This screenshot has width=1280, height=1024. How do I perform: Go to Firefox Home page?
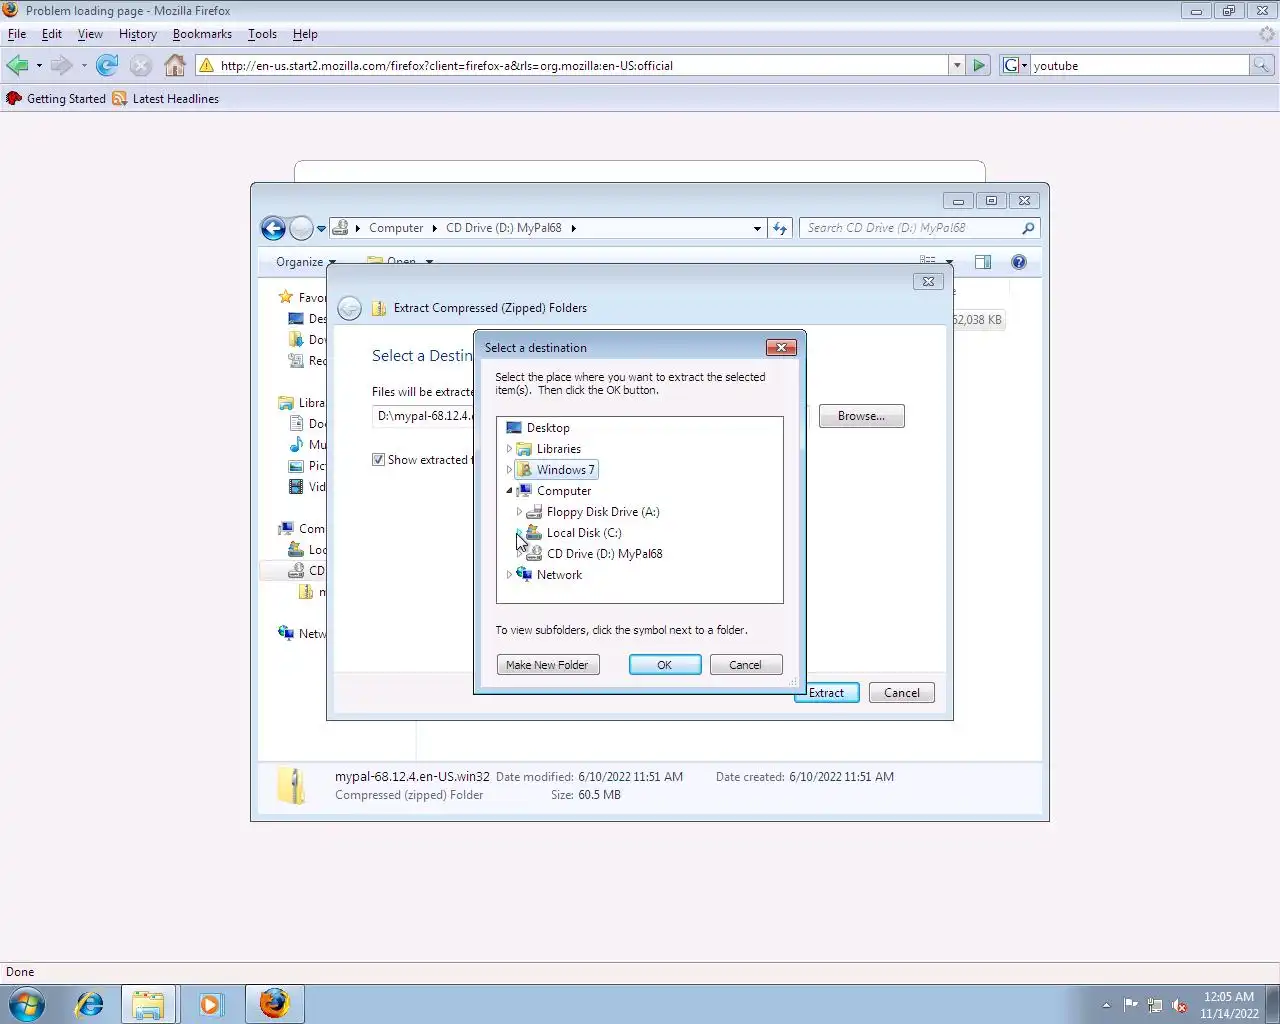(175, 66)
